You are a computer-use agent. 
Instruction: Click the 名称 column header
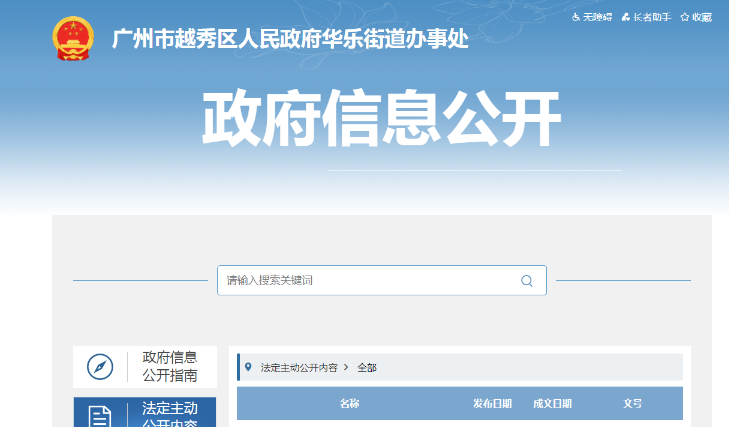(x=349, y=404)
